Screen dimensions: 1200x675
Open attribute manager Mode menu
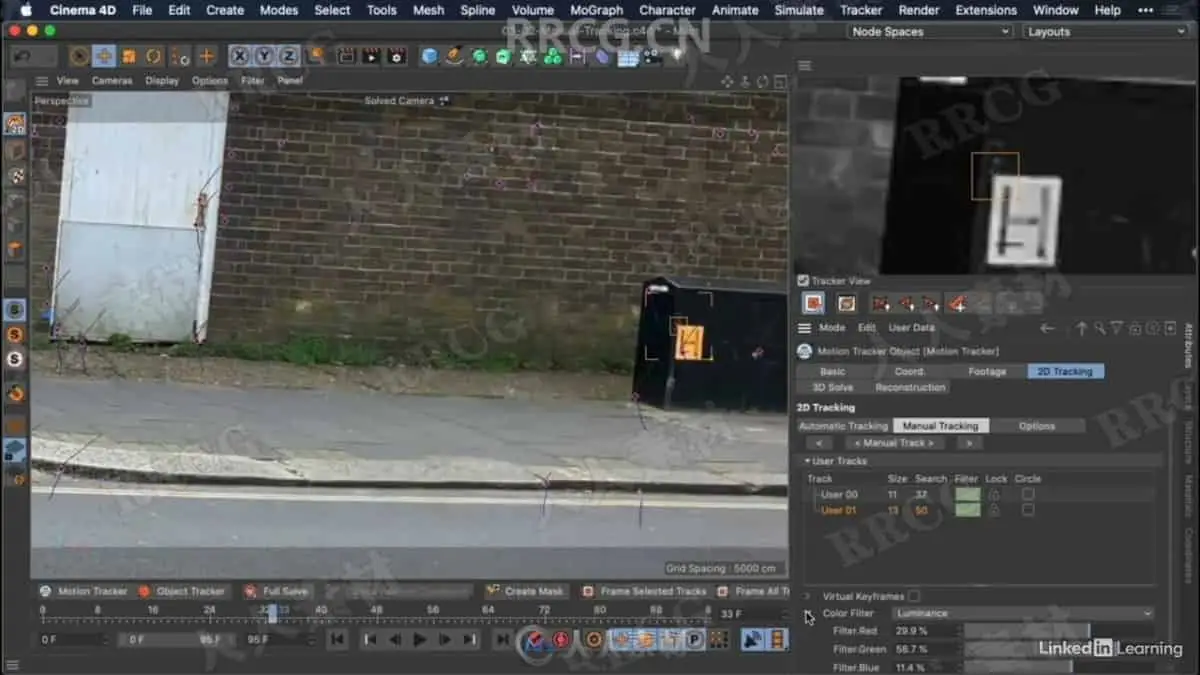click(832, 328)
